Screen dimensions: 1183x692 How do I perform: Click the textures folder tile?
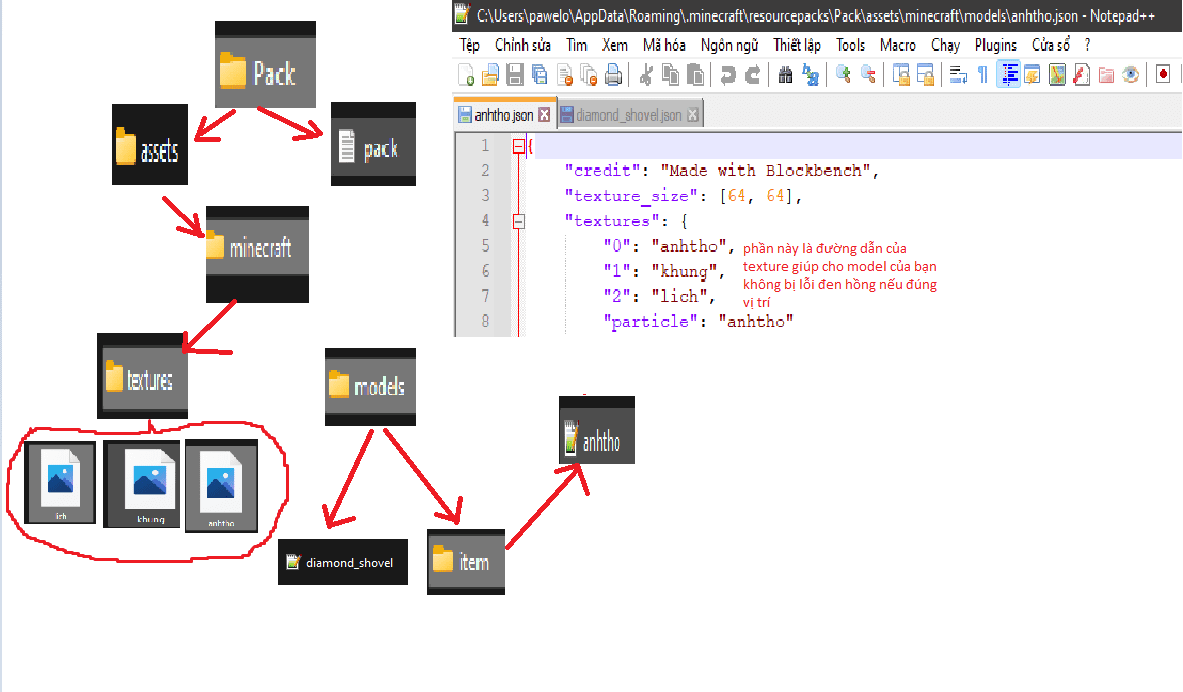(143, 376)
